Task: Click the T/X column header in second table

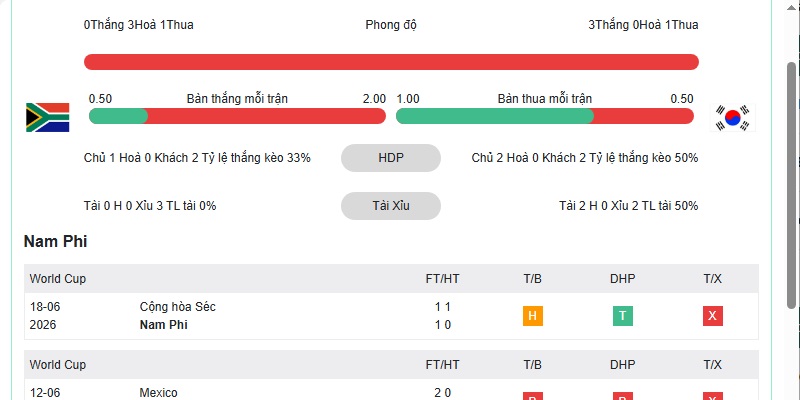Action: coord(712,365)
